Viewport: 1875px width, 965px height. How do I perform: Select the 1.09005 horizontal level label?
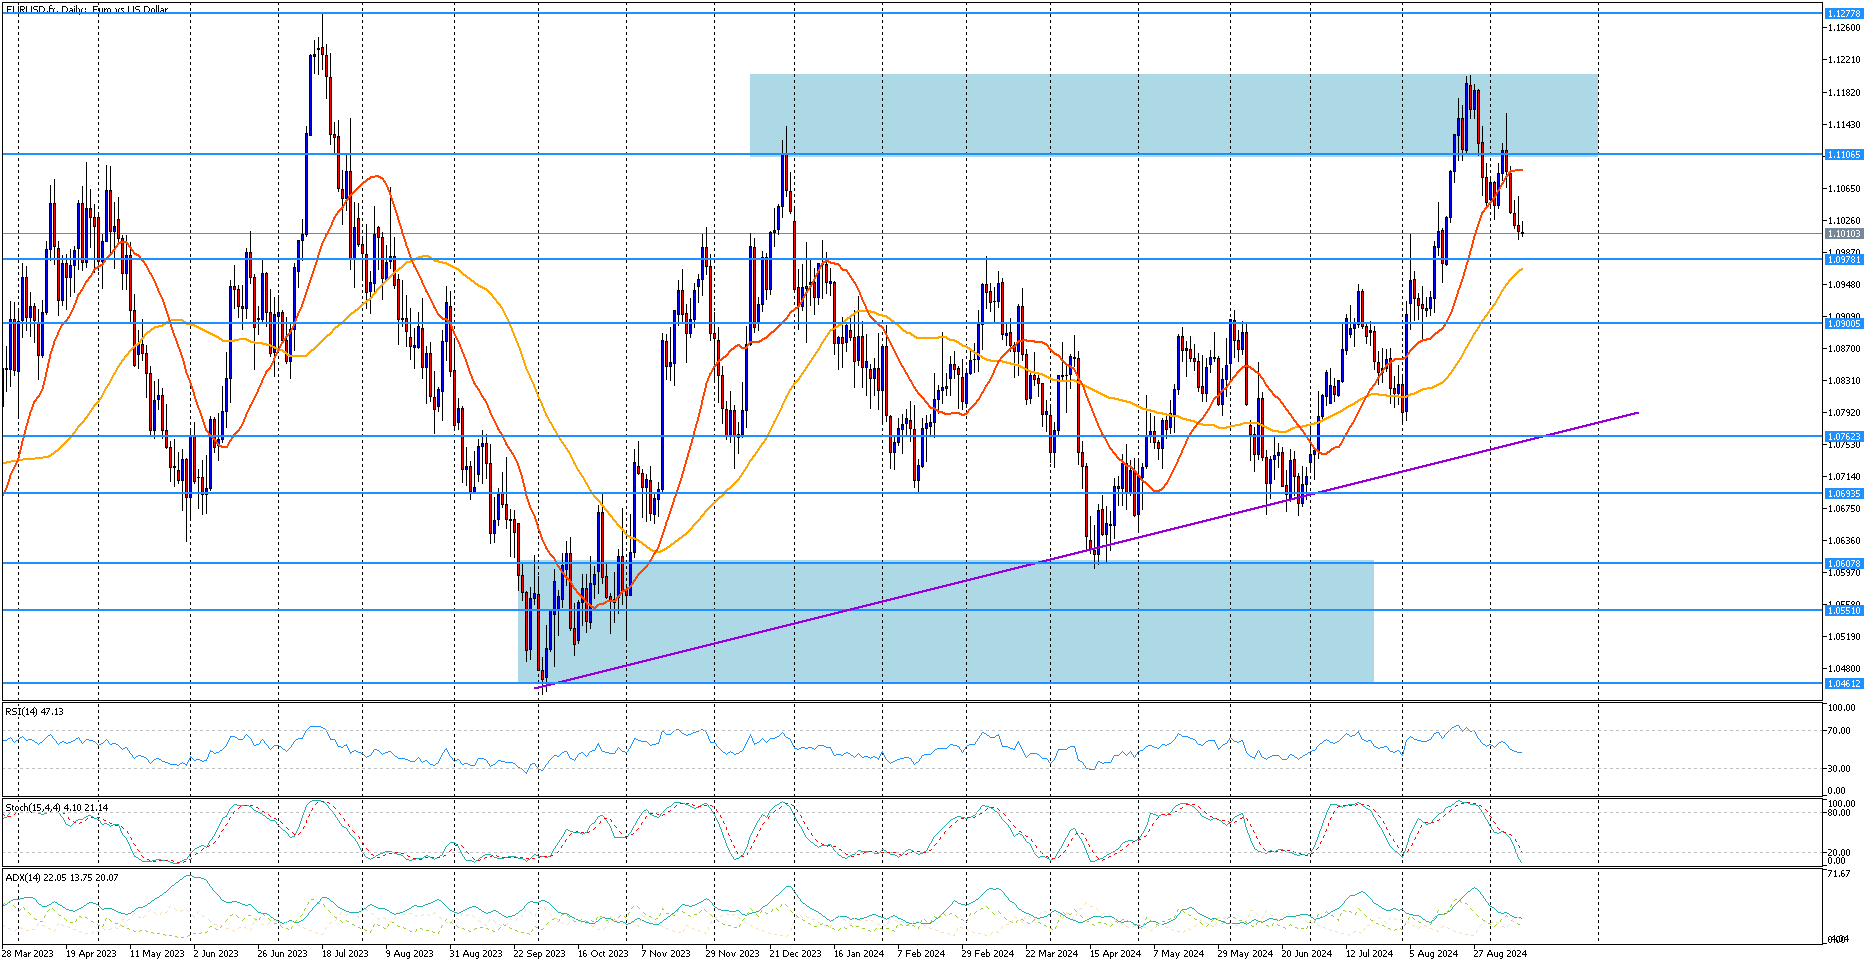1843,324
